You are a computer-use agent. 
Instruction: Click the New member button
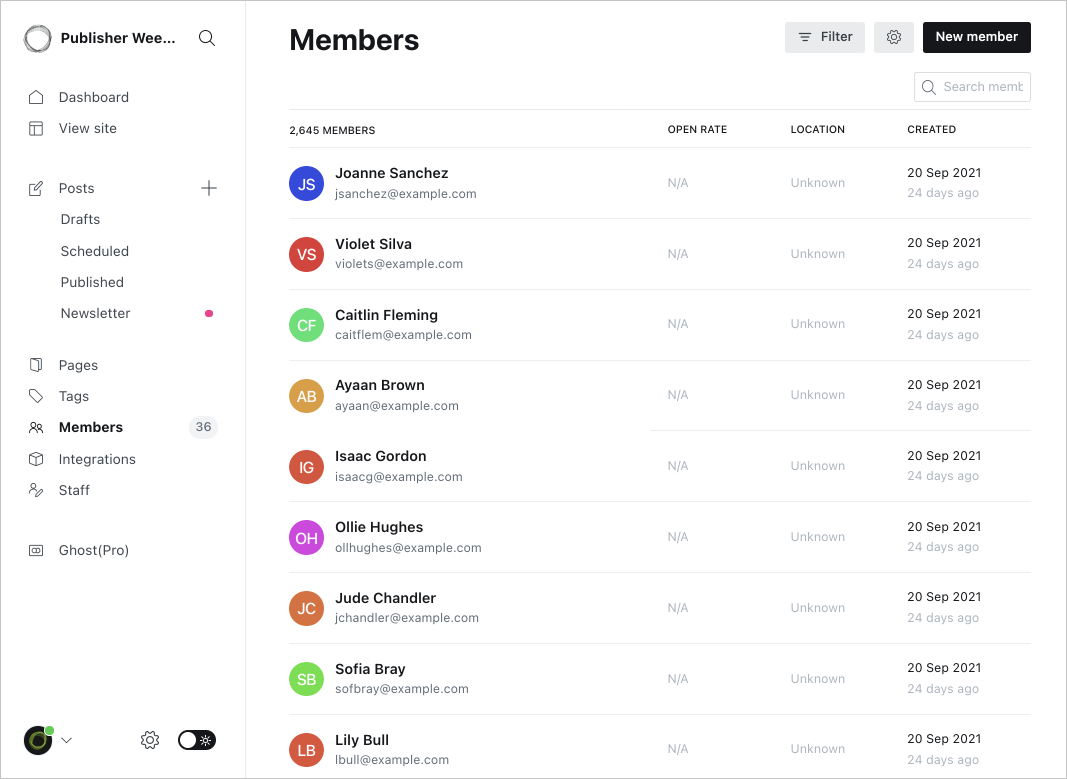[977, 37]
